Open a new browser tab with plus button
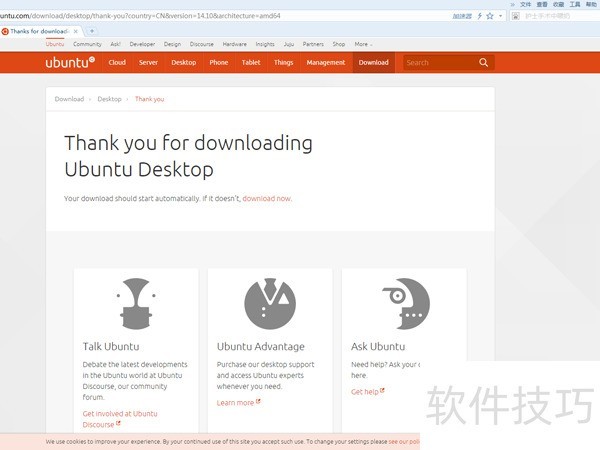Viewport: 600px width, 450px height. point(92,31)
